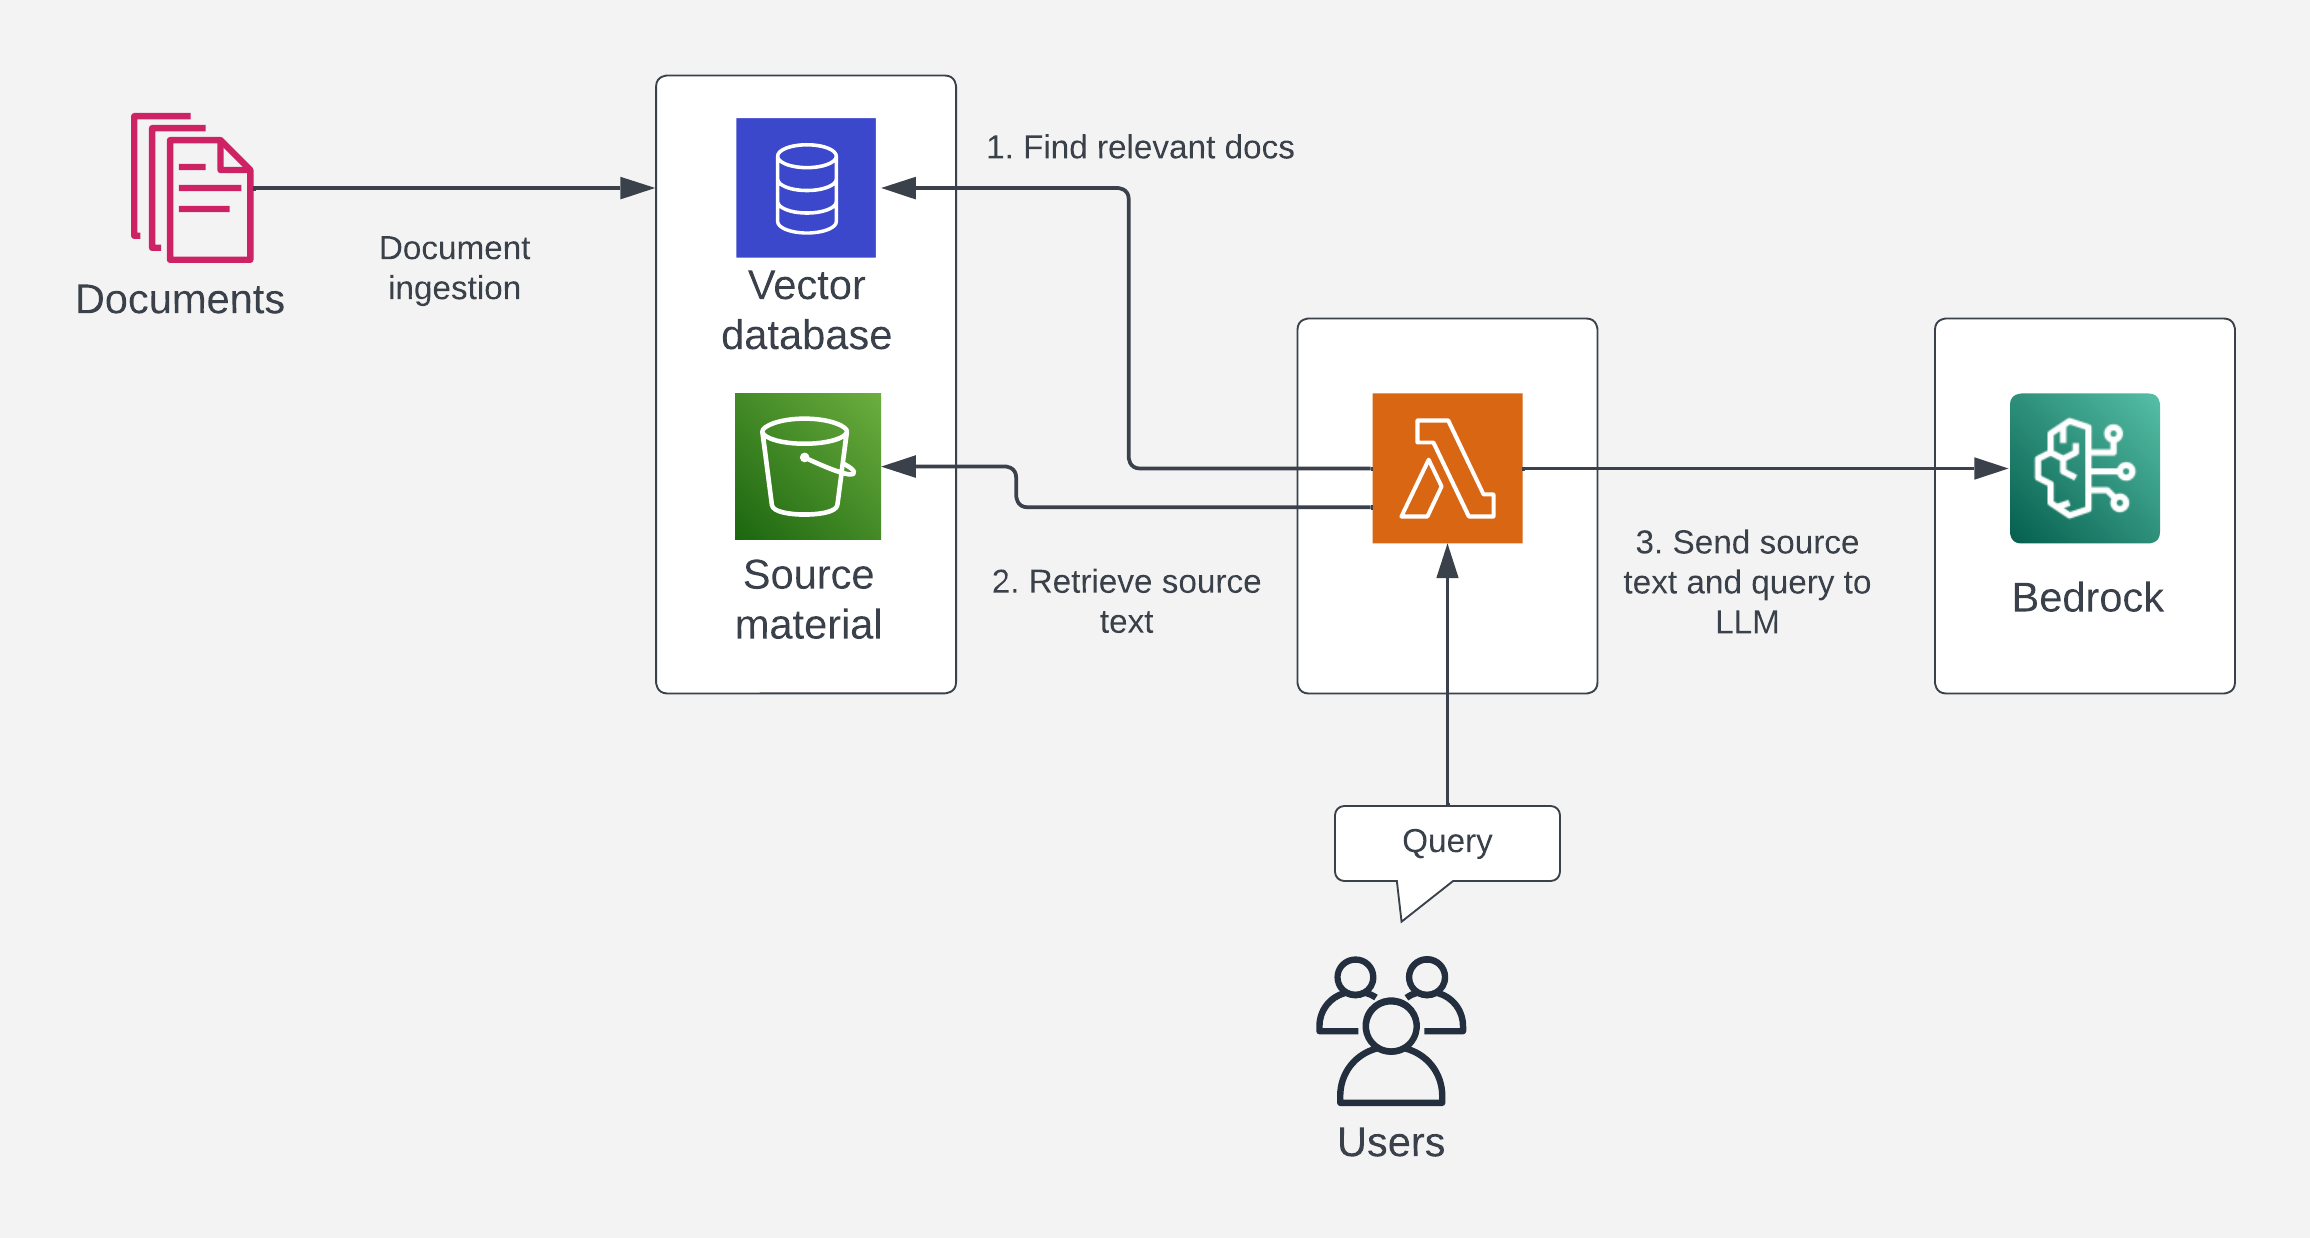Click the '1. Find relevant docs' label
The image size is (2310, 1238).
(x=1140, y=147)
